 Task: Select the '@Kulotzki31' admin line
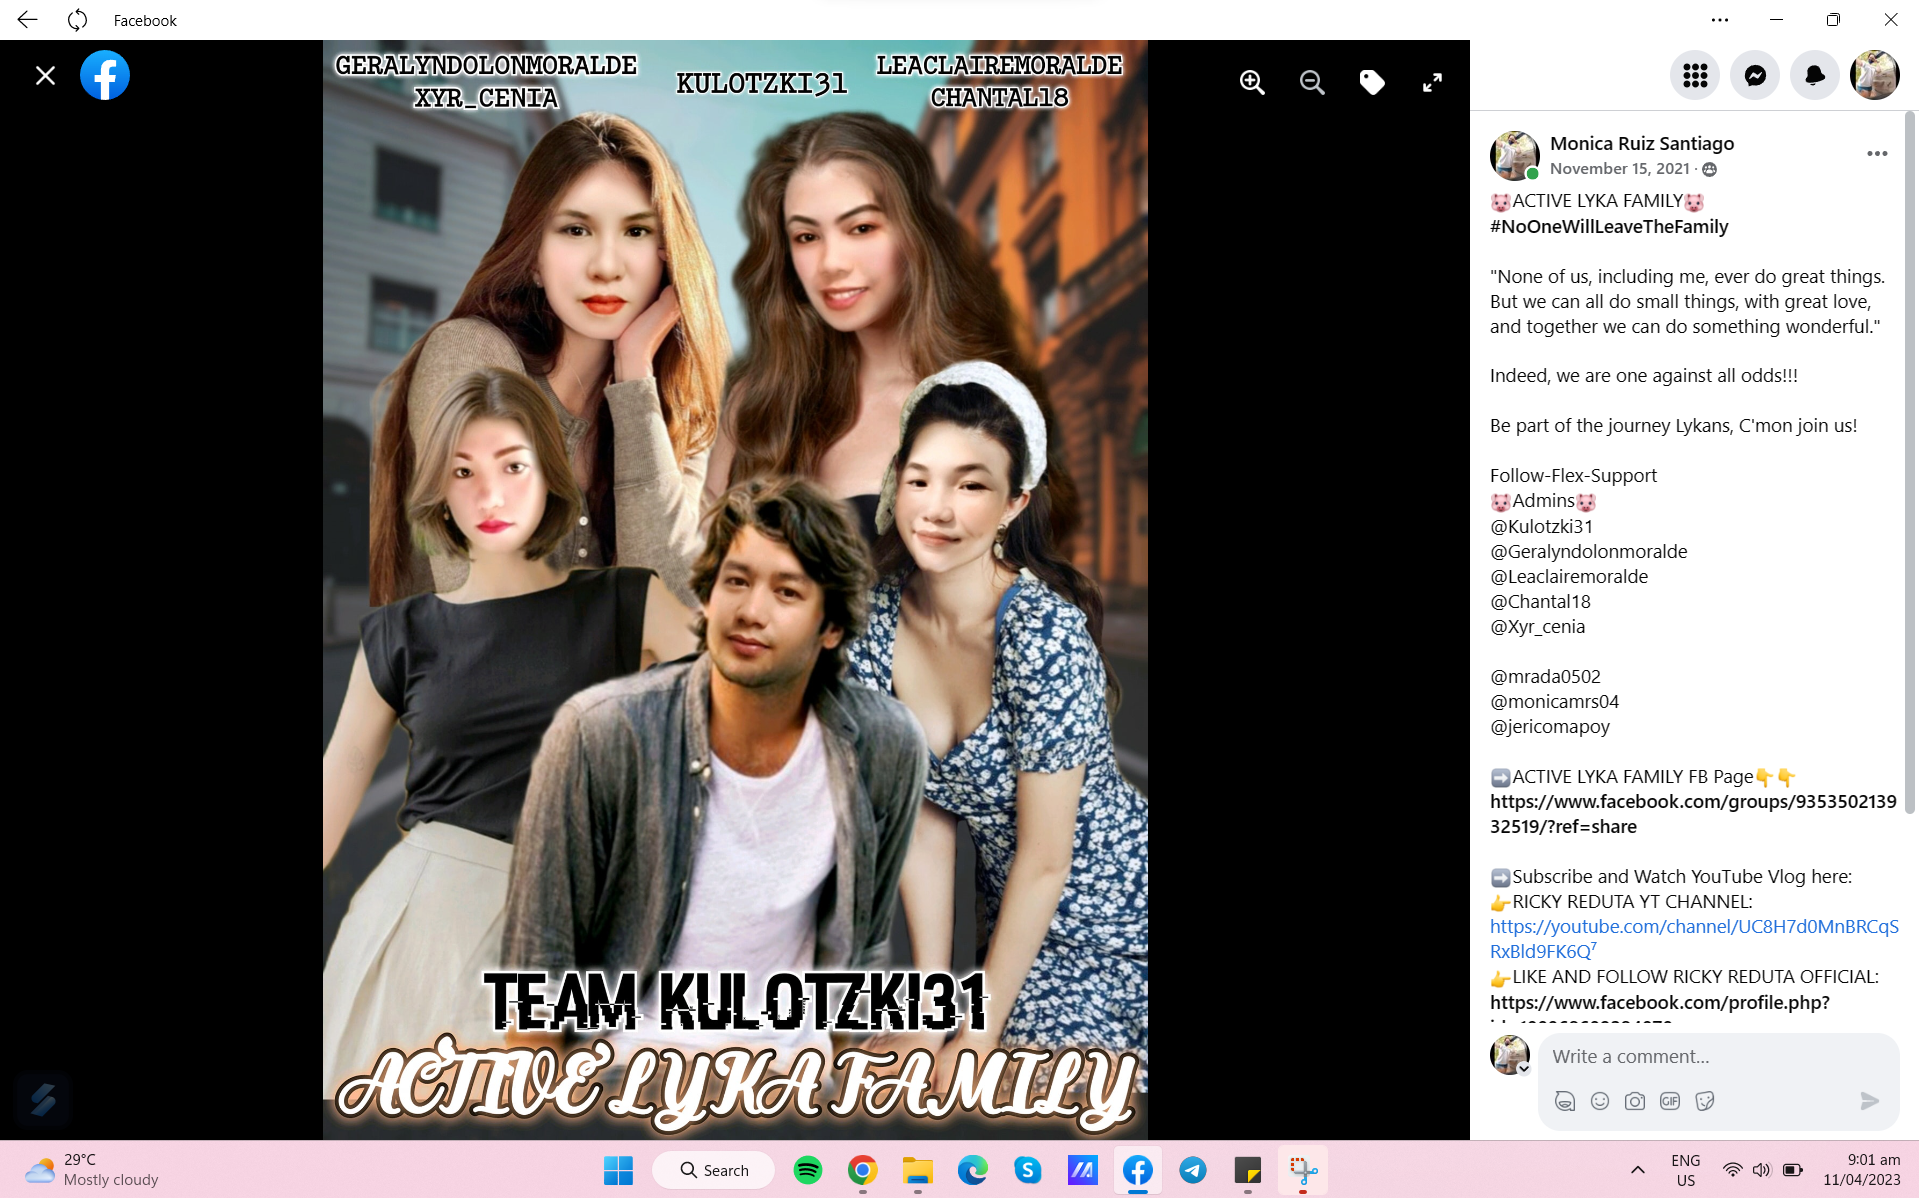[x=1541, y=526]
